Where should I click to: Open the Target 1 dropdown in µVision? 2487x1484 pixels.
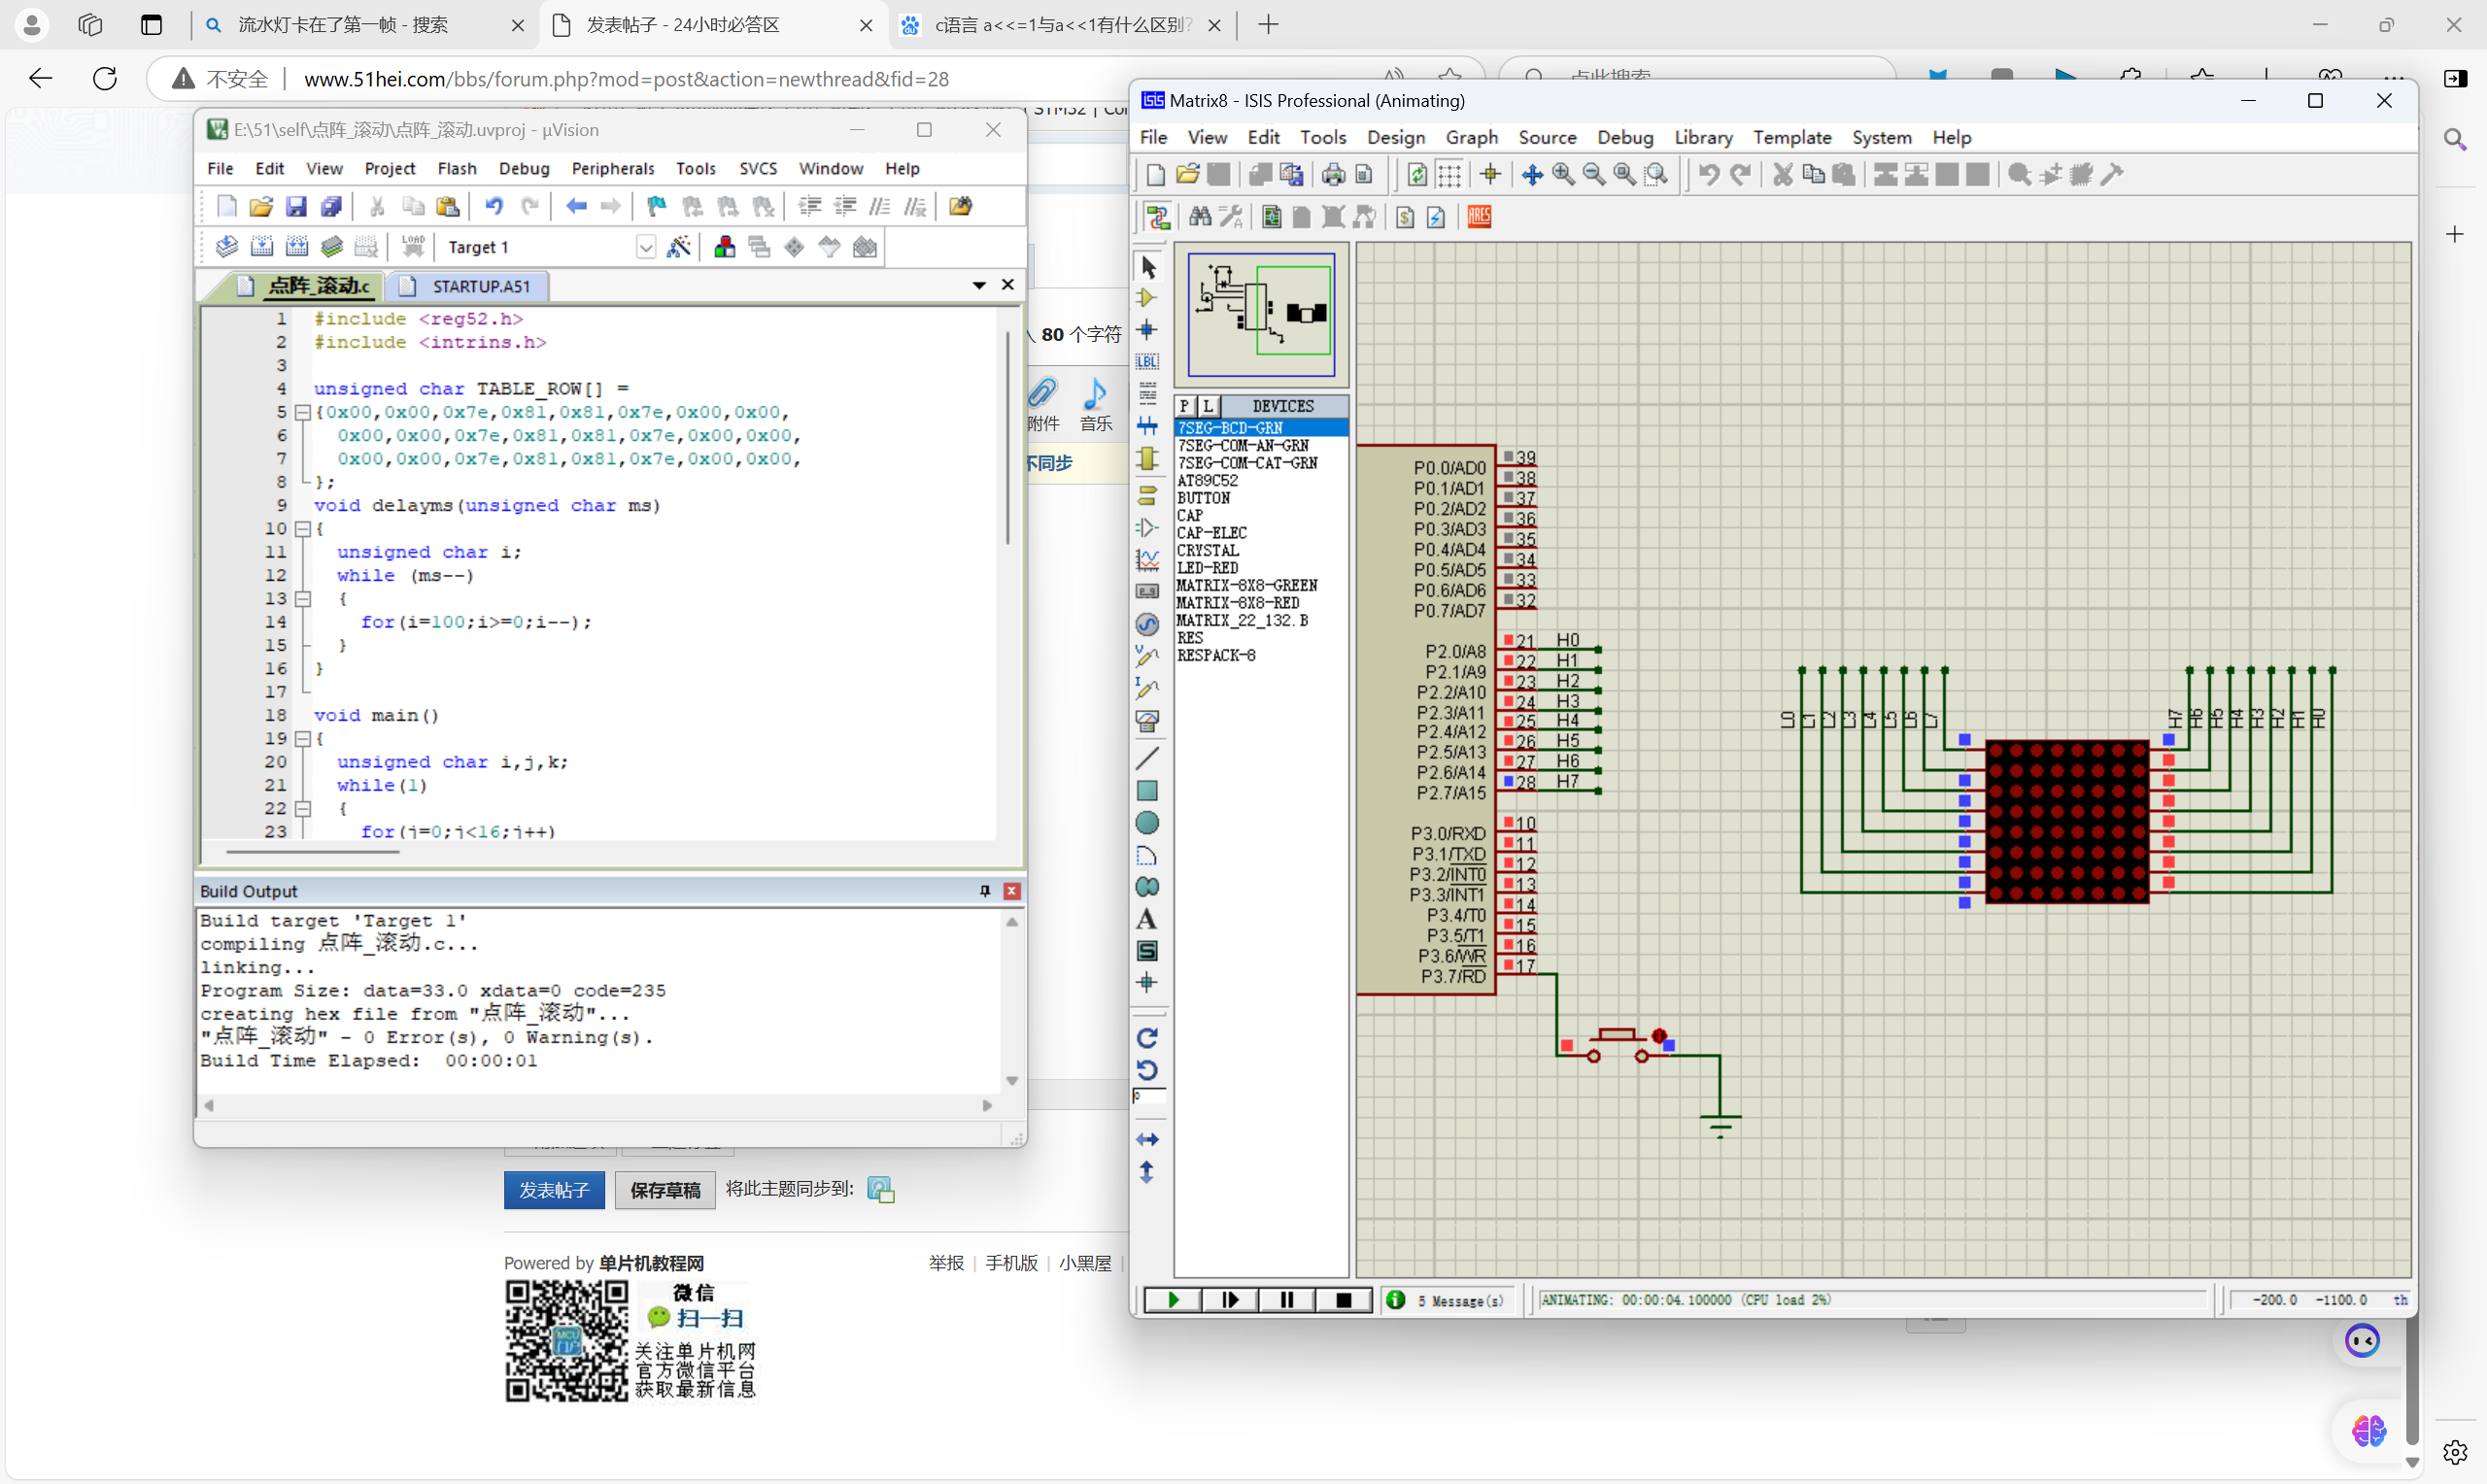click(646, 247)
